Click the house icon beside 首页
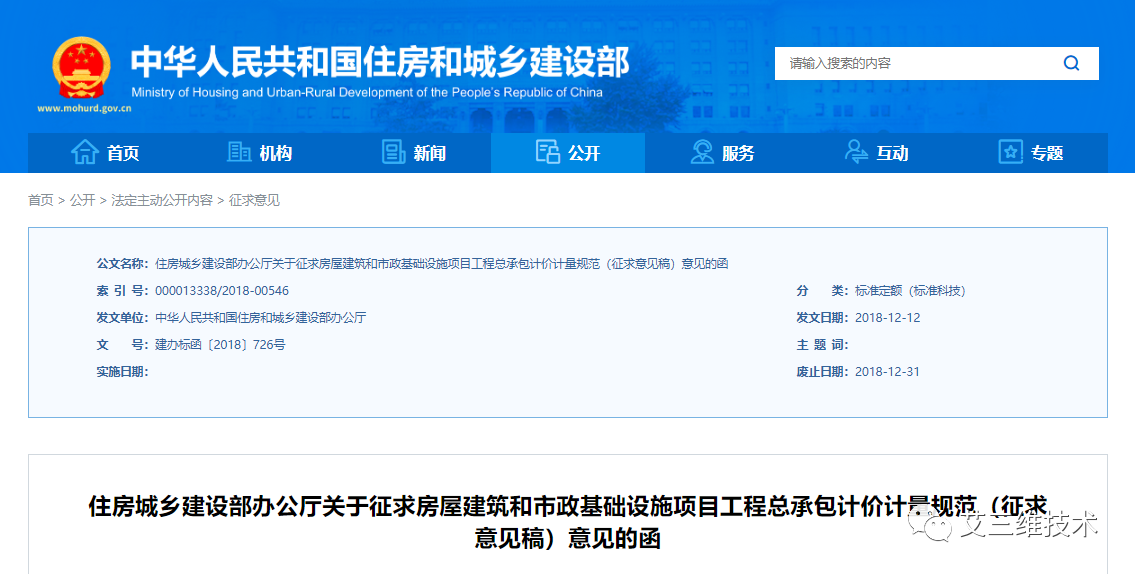 85,153
